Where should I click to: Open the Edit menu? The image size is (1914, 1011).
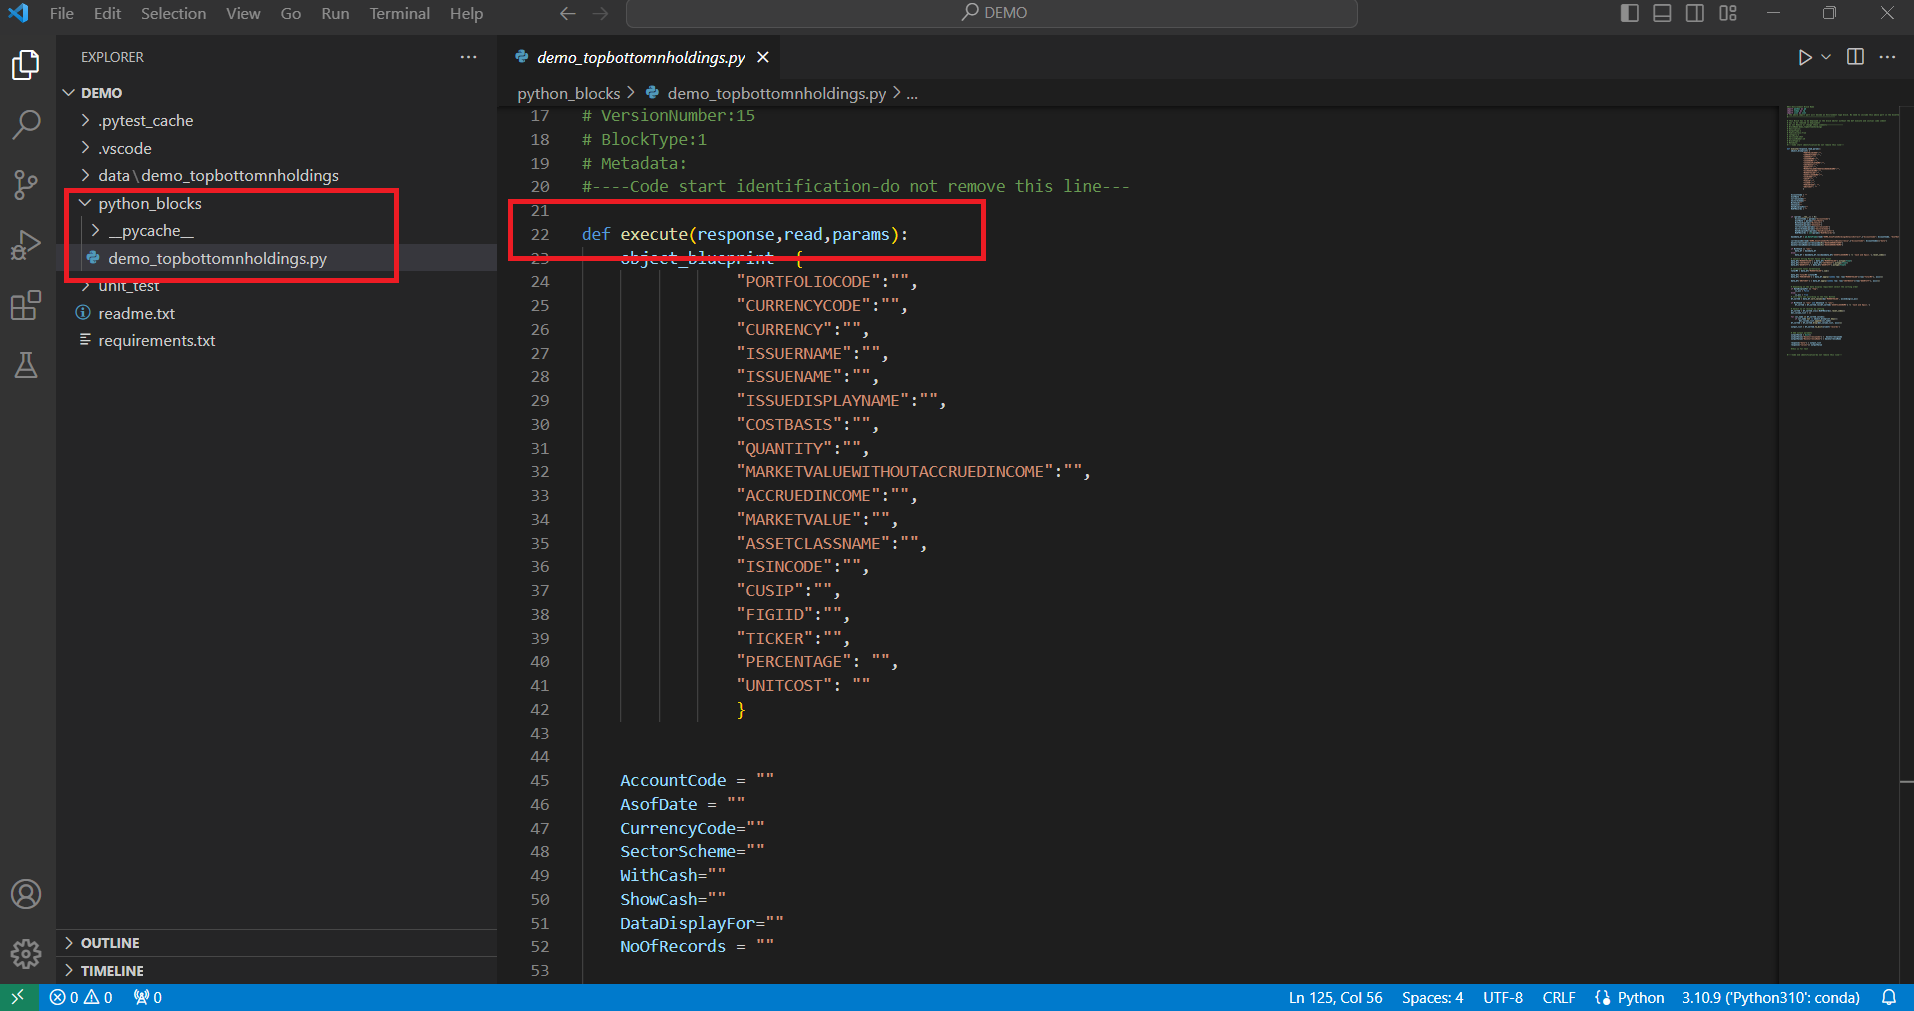pyautogui.click(x=107, y=13)
